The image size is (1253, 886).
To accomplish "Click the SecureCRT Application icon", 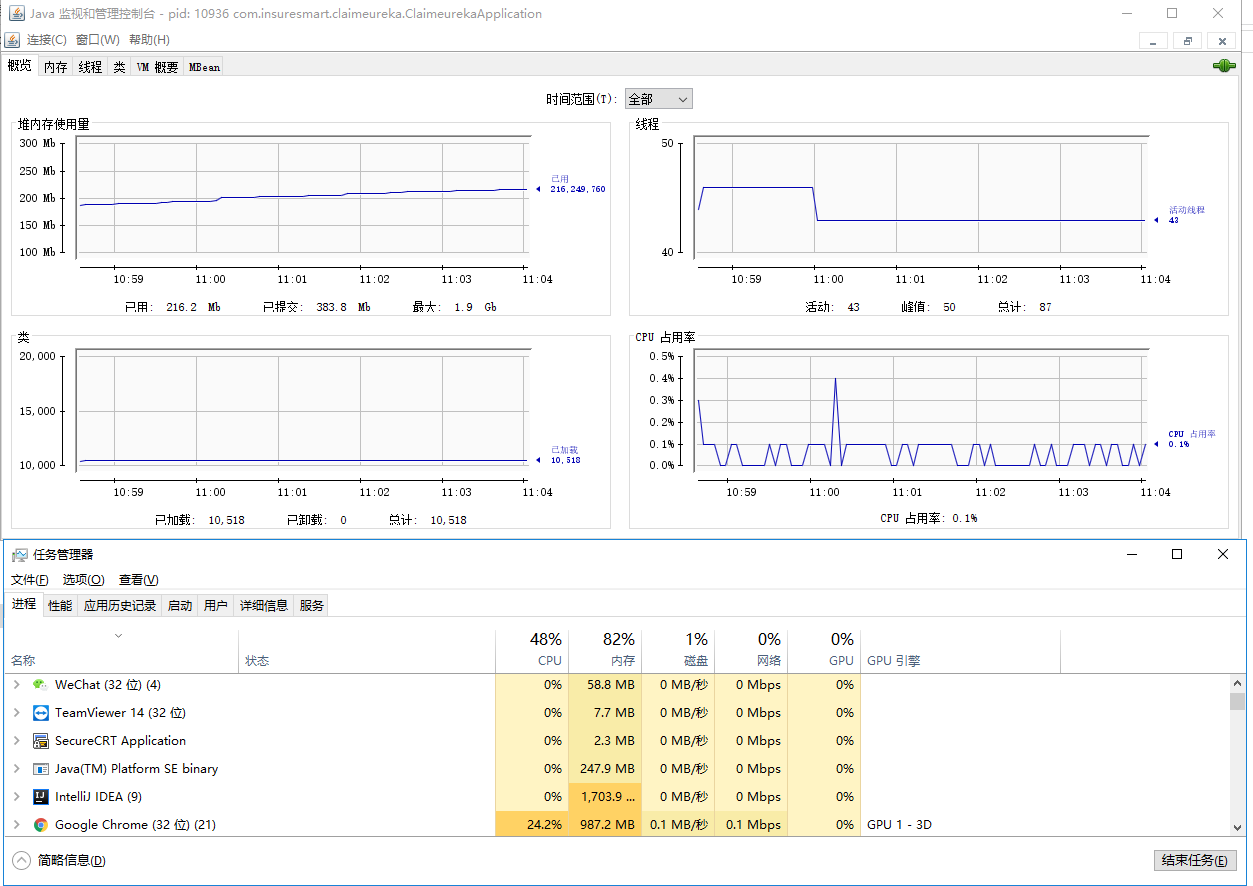I will coord(40,741).
